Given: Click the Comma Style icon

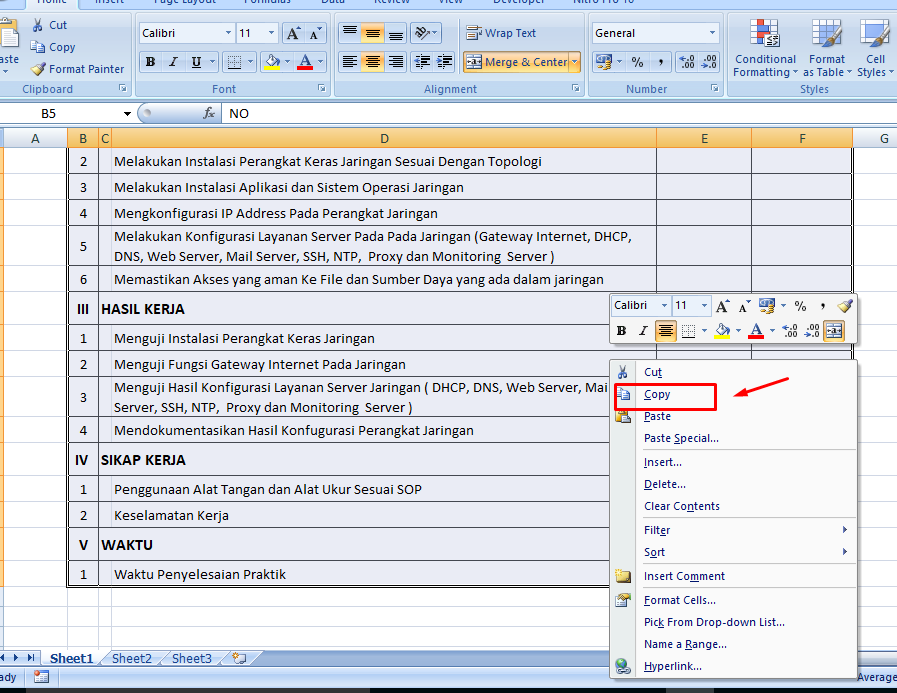Looking at the screenshot, I should tap(661, 63).
